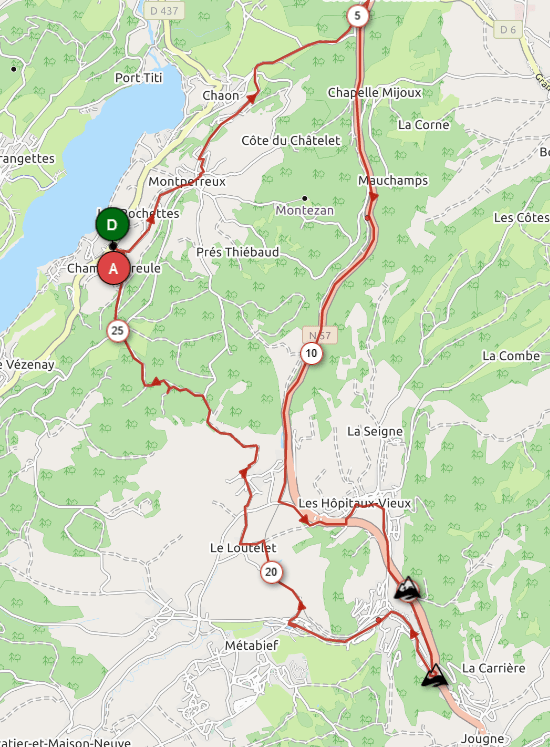Click the D 437 road shield
550x747 pixels.
[x=164, y=10]
